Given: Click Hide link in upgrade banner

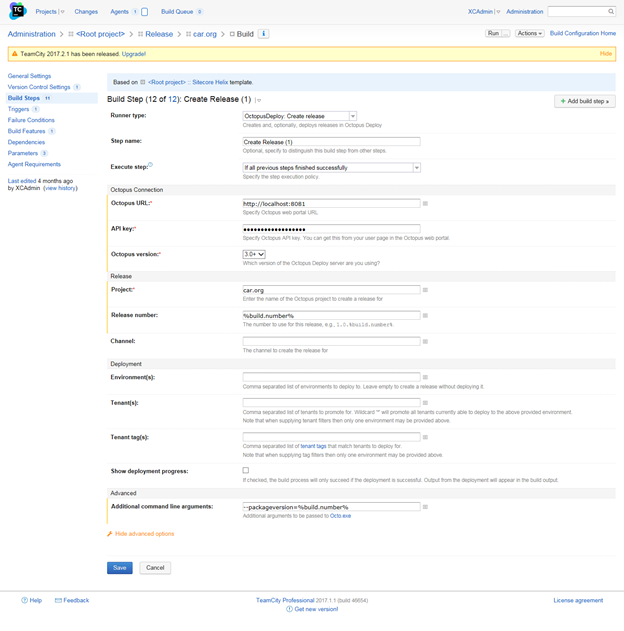Looking at the screenshot, I should (605, 54).
